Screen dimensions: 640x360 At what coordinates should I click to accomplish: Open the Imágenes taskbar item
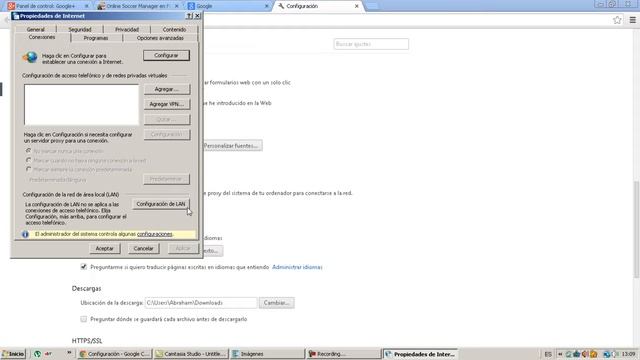click(267, 354)
